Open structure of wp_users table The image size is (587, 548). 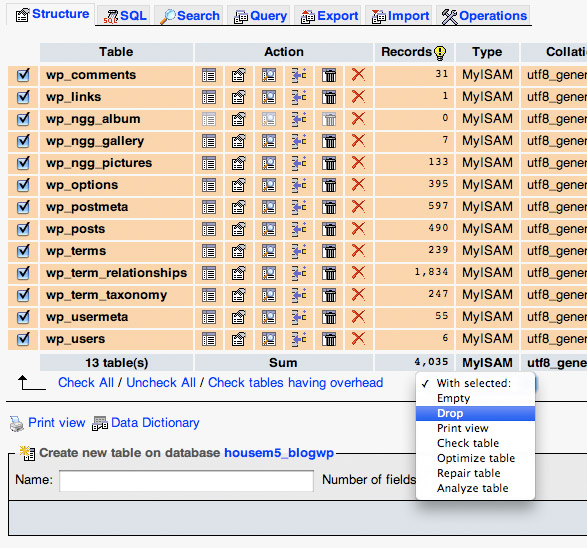(x=238, y=339)
